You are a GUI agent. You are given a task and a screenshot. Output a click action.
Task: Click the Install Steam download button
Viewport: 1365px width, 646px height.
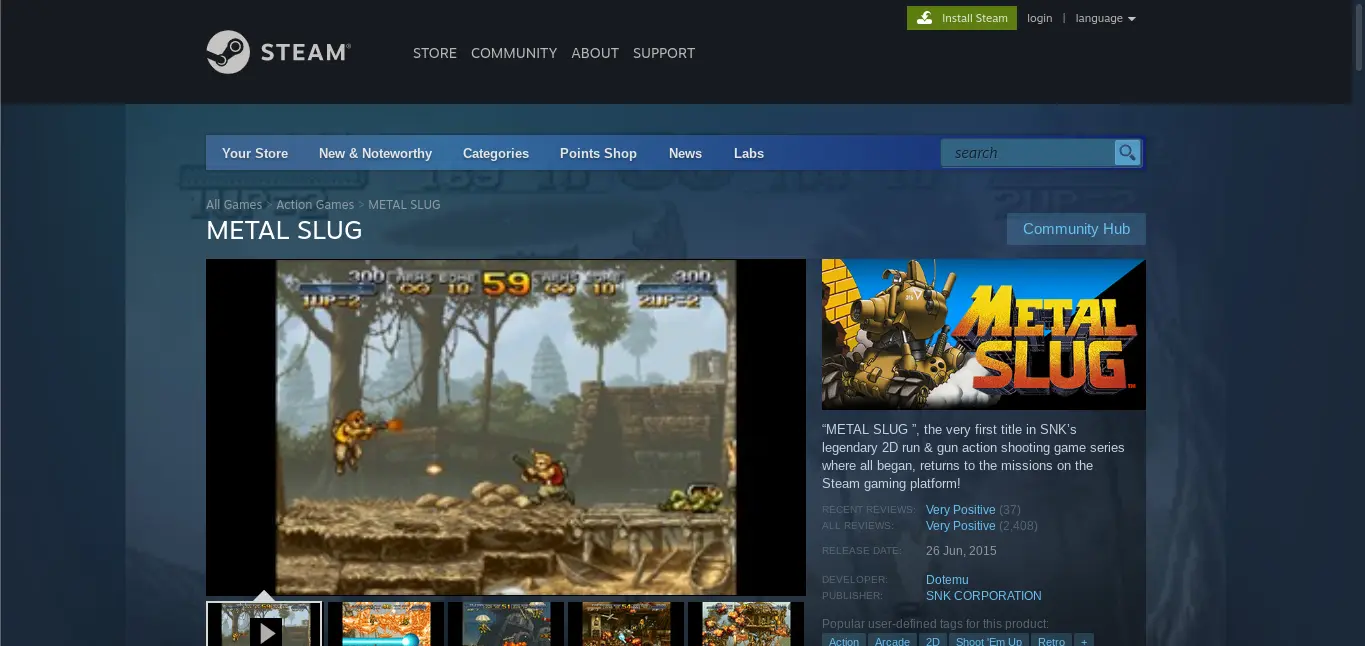(x=961, y=18)
